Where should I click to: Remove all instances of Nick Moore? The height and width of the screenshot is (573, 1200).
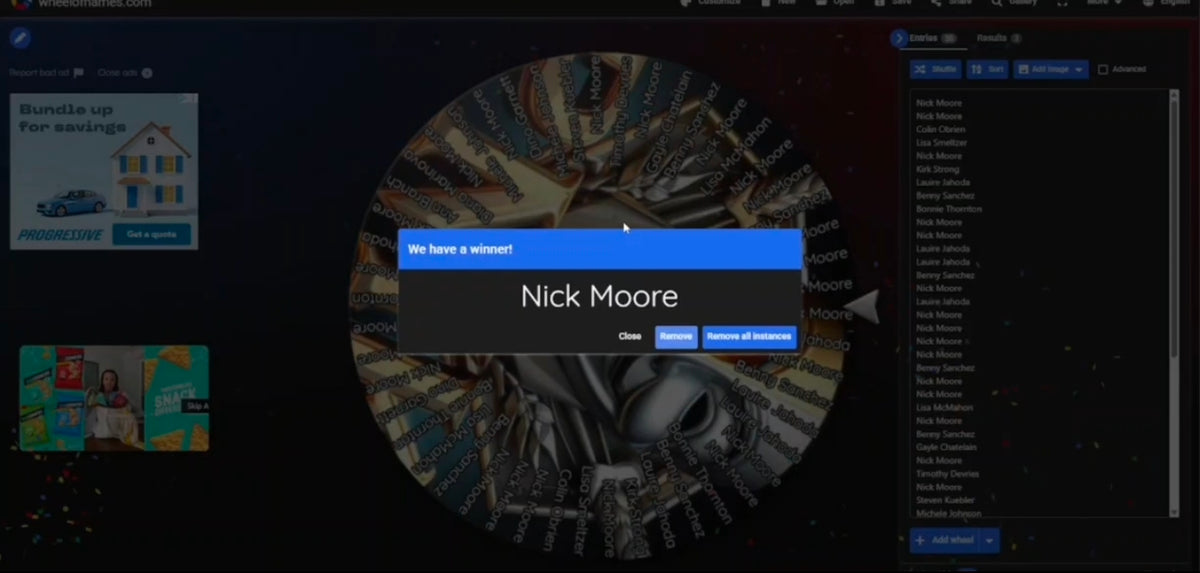pyautogui.click(x=749, y=337)
